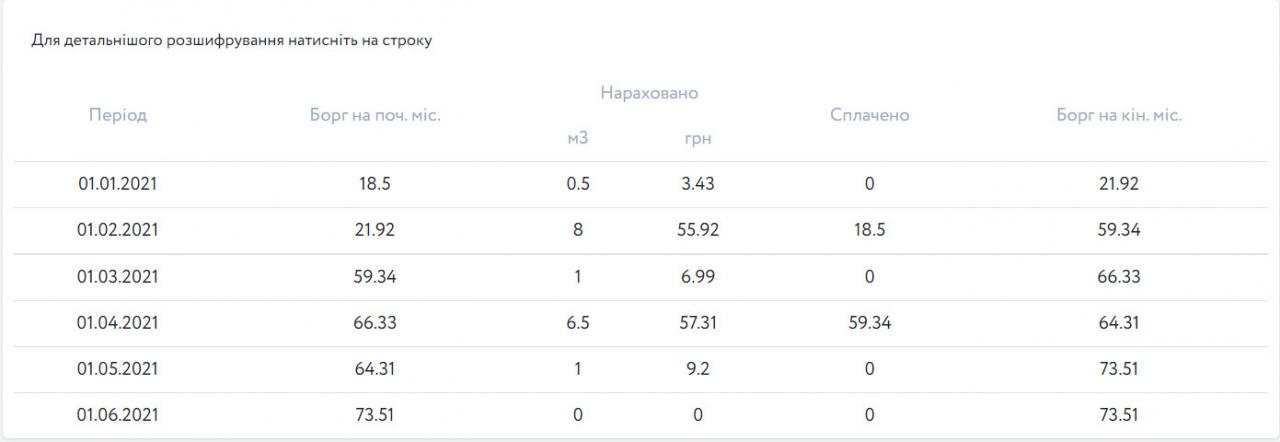The image size is (1280, 442).
Task: Click the "Борг на поч. міс." column header
Action: pyautogui.click(x=375, y=115)
